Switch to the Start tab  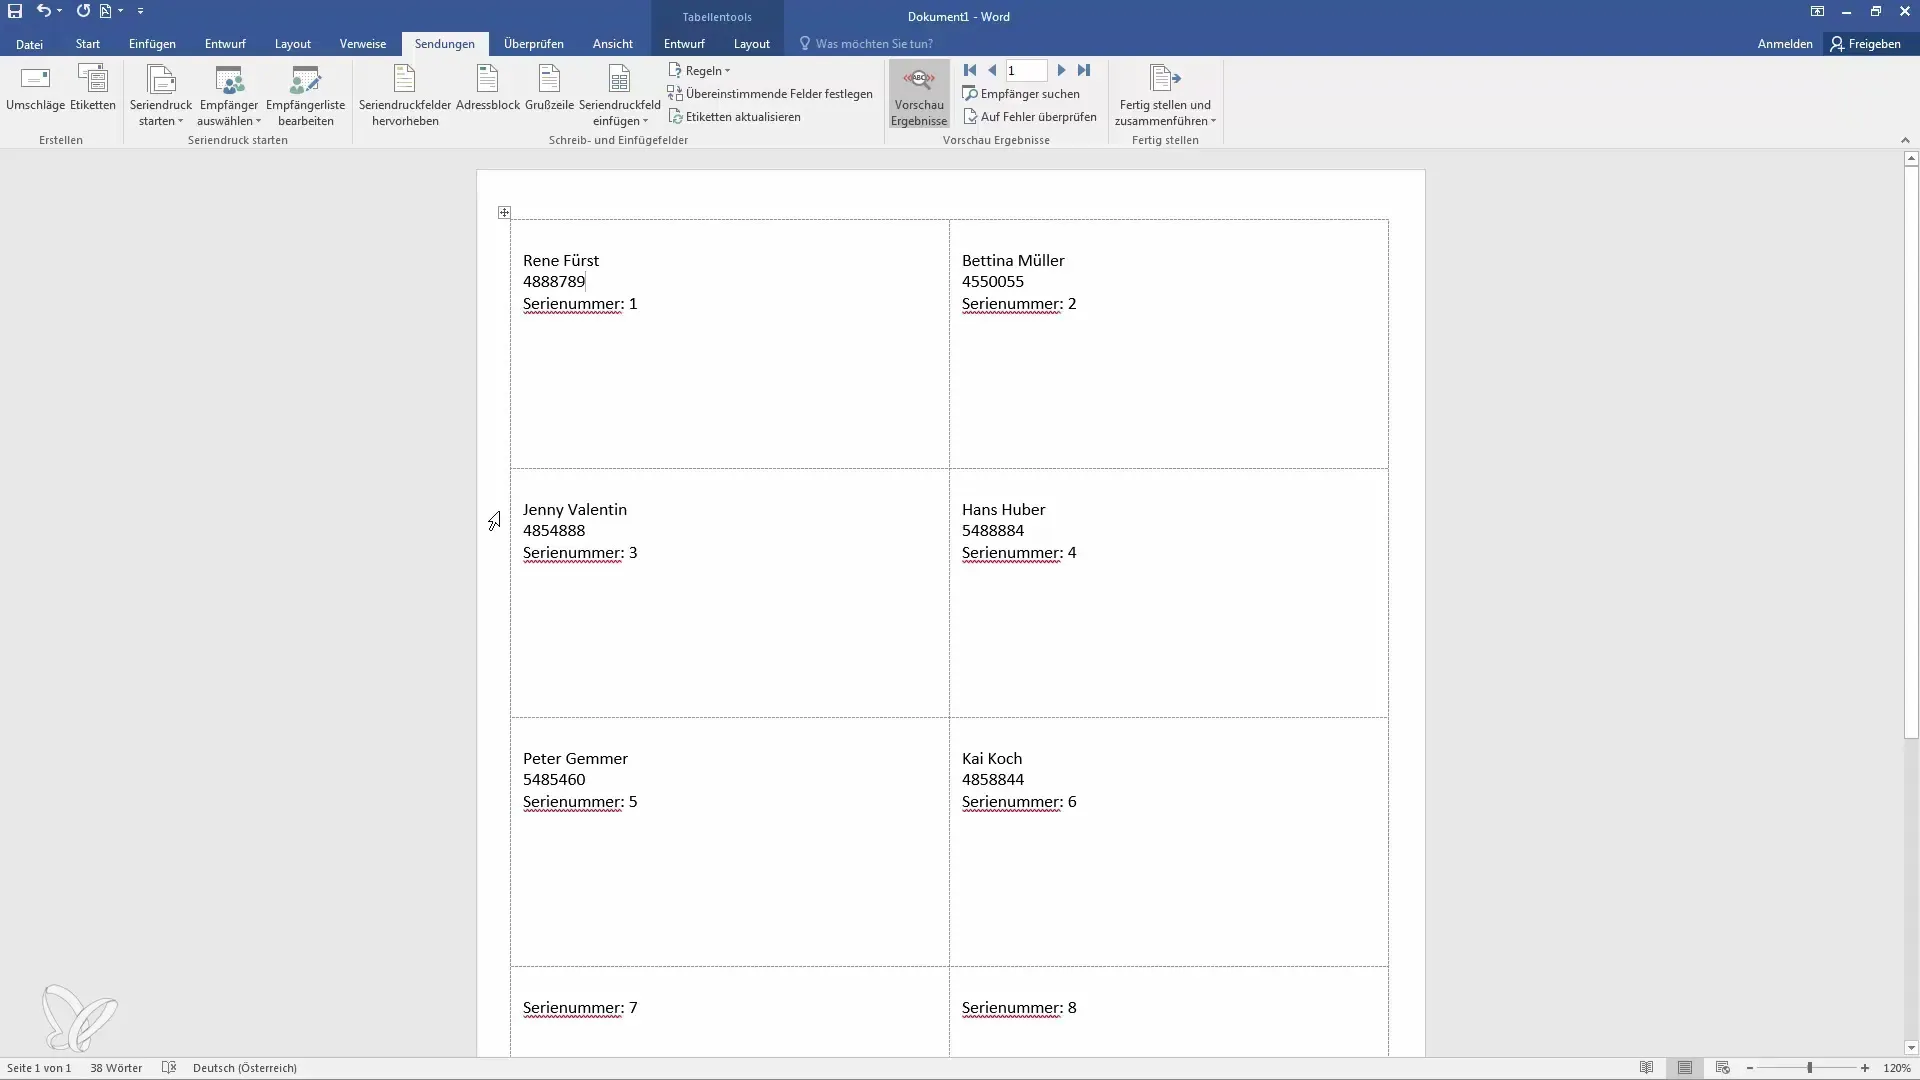(x=87, y=44)
